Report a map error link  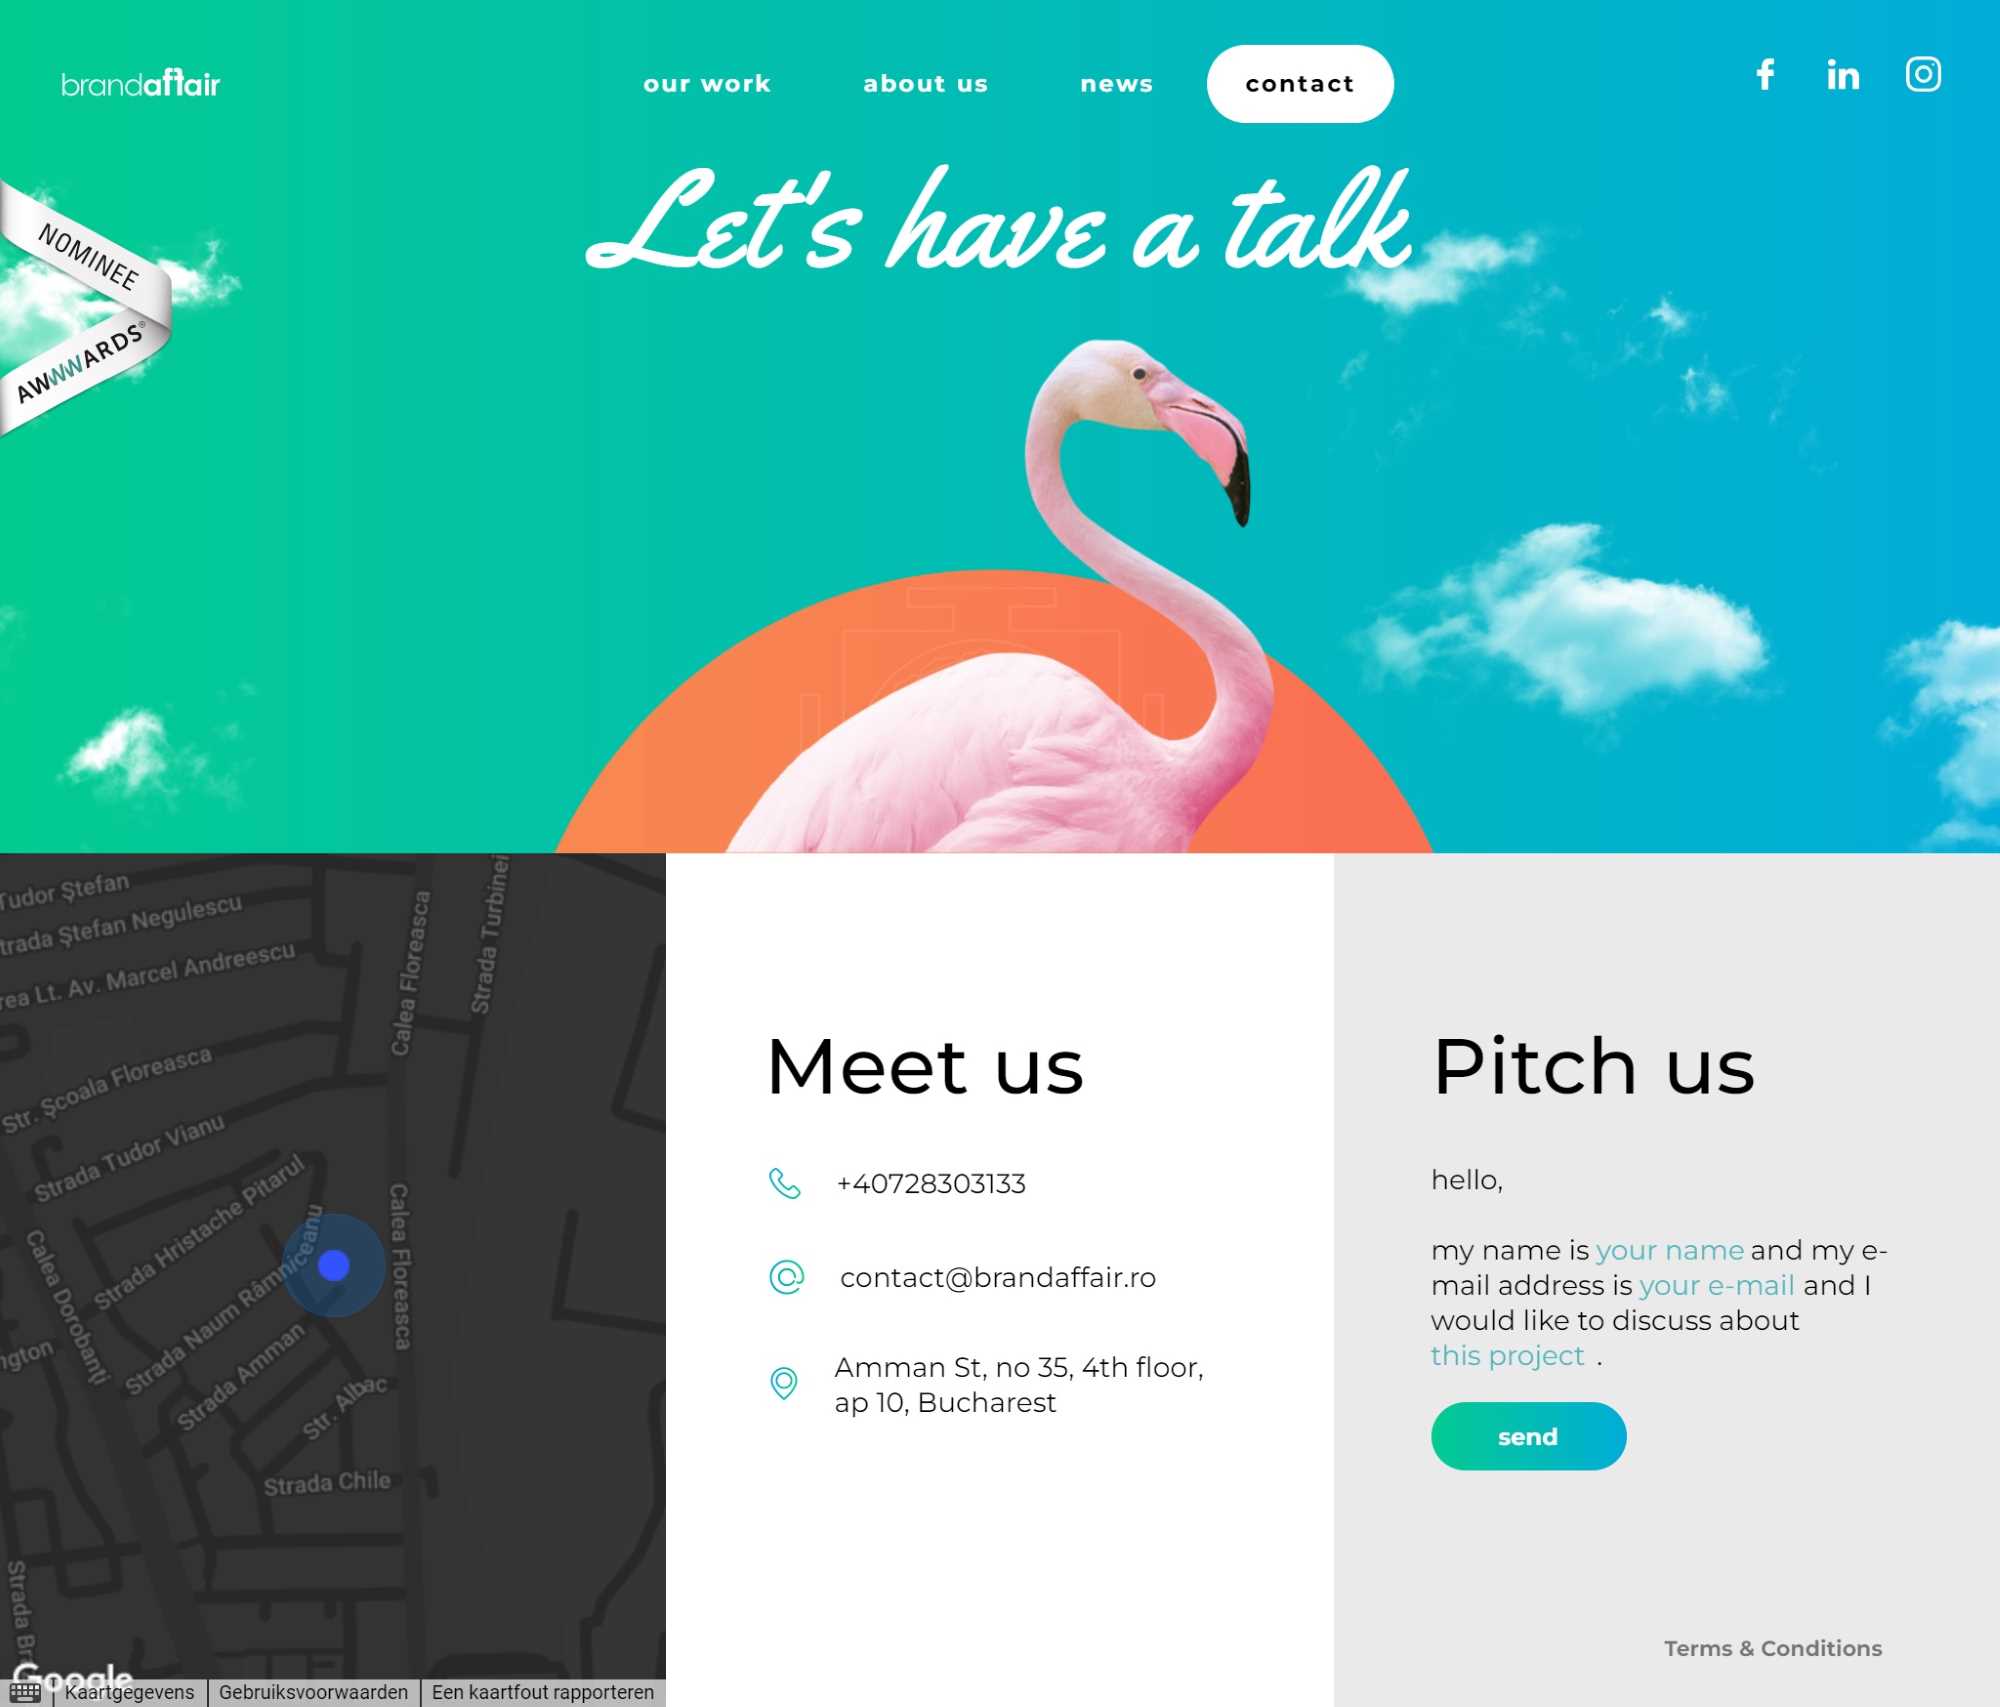(x=542, y=1690)
